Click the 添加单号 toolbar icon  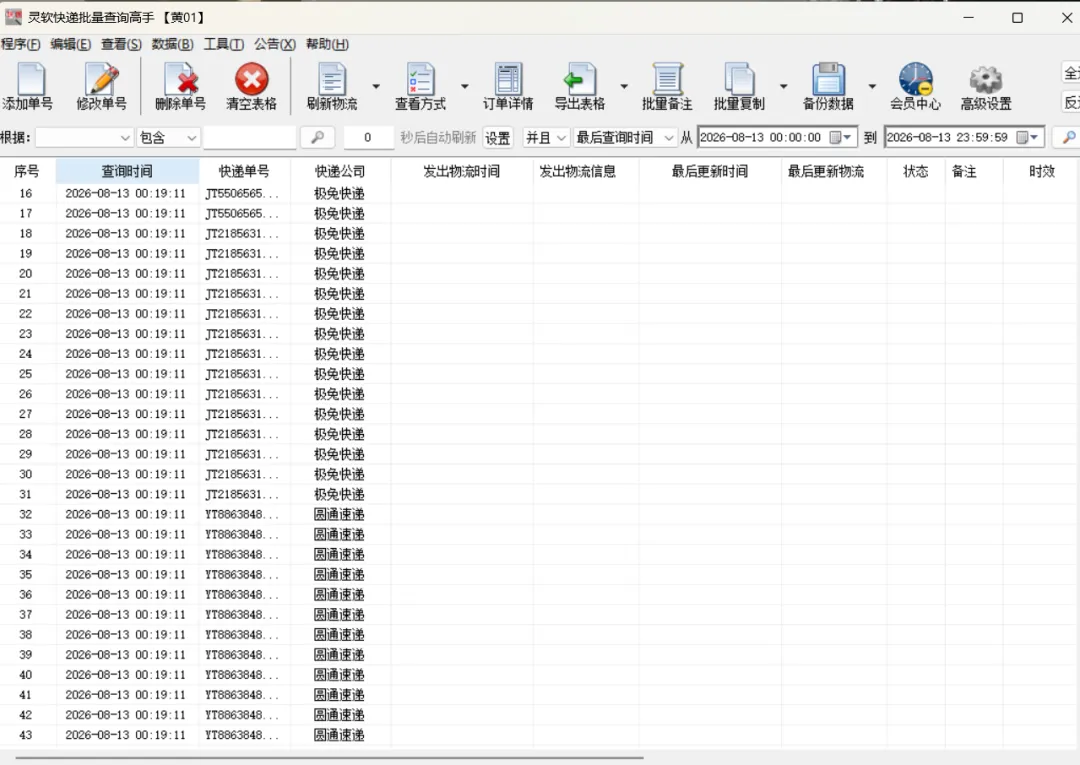click(x=28, y=87)
